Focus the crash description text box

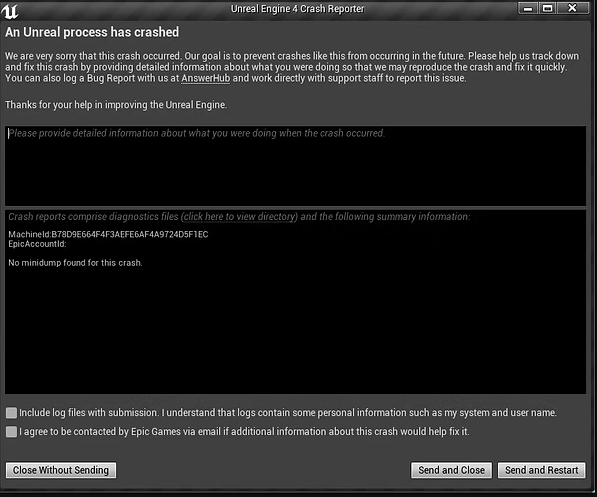(x=295, y=166)
